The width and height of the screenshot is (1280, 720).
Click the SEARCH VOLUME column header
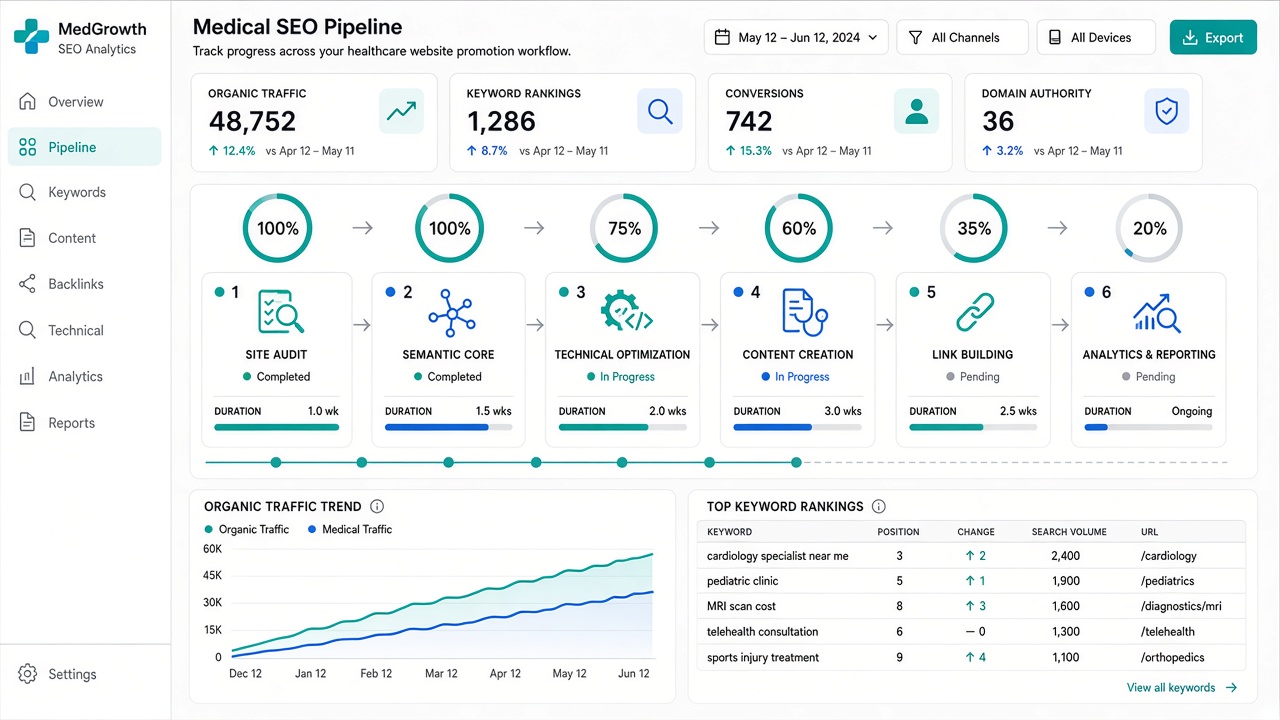point(1069,532)
